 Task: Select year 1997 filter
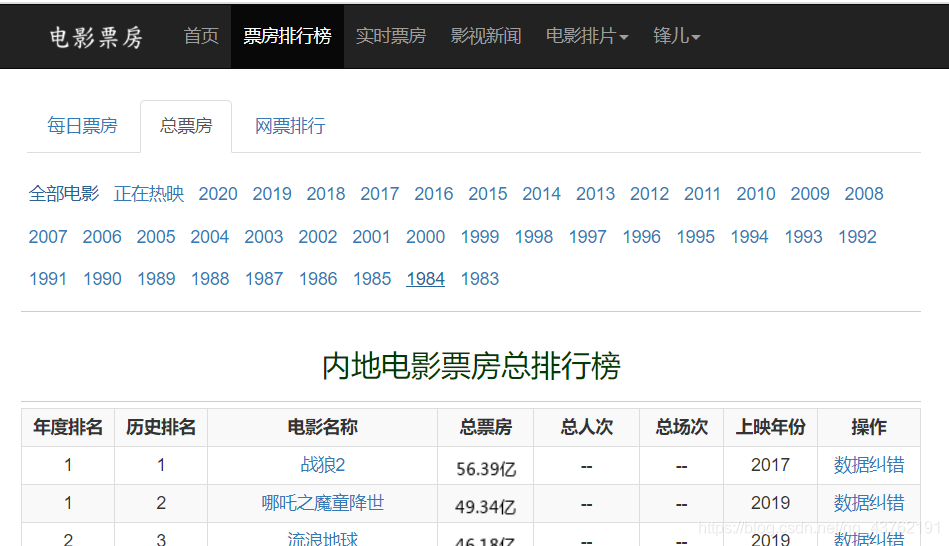[587, 237]
